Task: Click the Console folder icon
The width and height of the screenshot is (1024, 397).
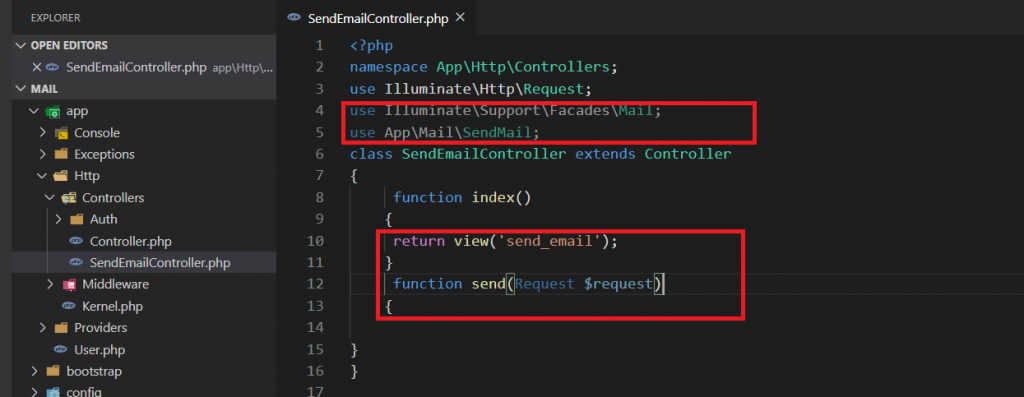Action: pos(61,133)
